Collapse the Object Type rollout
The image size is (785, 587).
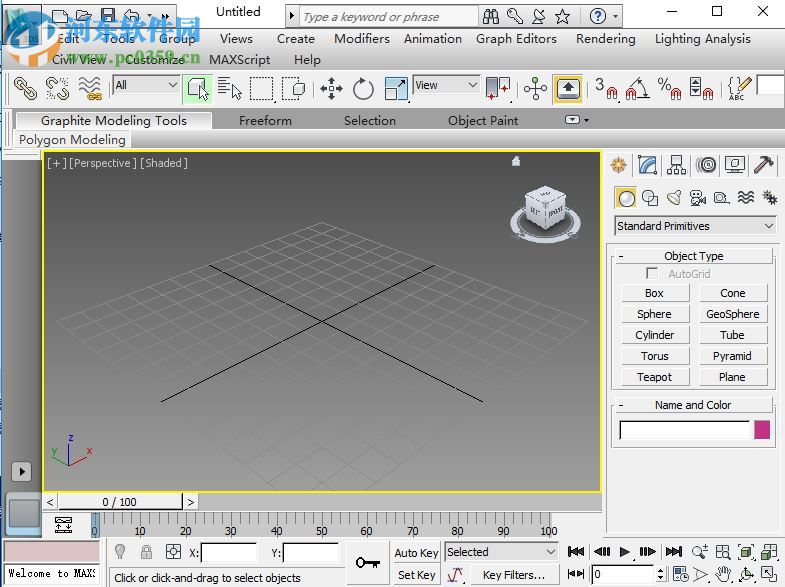coord(694,256)
